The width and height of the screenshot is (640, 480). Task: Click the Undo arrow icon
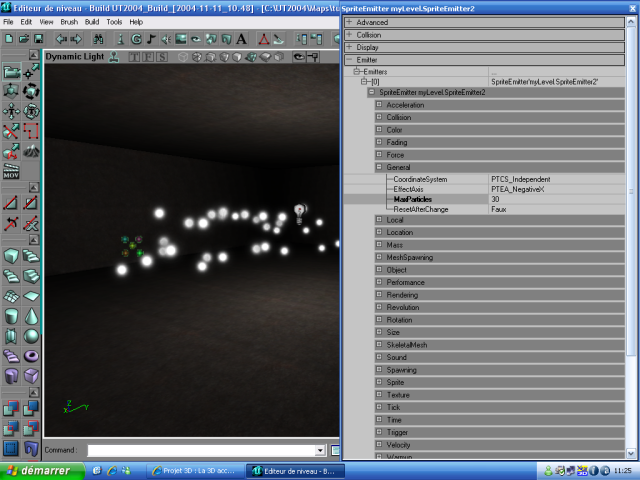61,39
